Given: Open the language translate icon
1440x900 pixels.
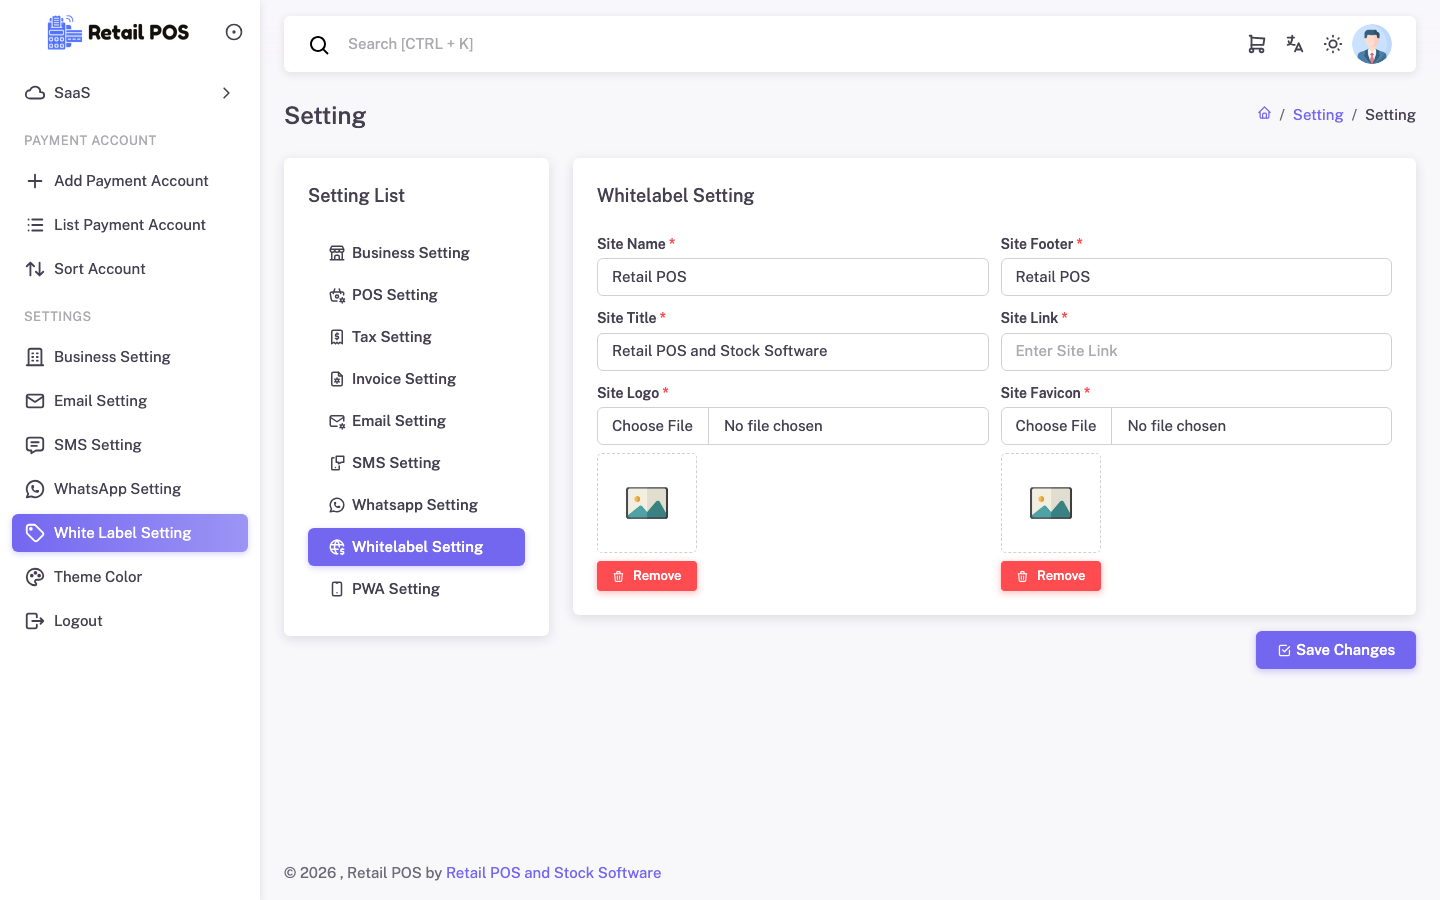Looking at the screenshot, I should 1295,44.
